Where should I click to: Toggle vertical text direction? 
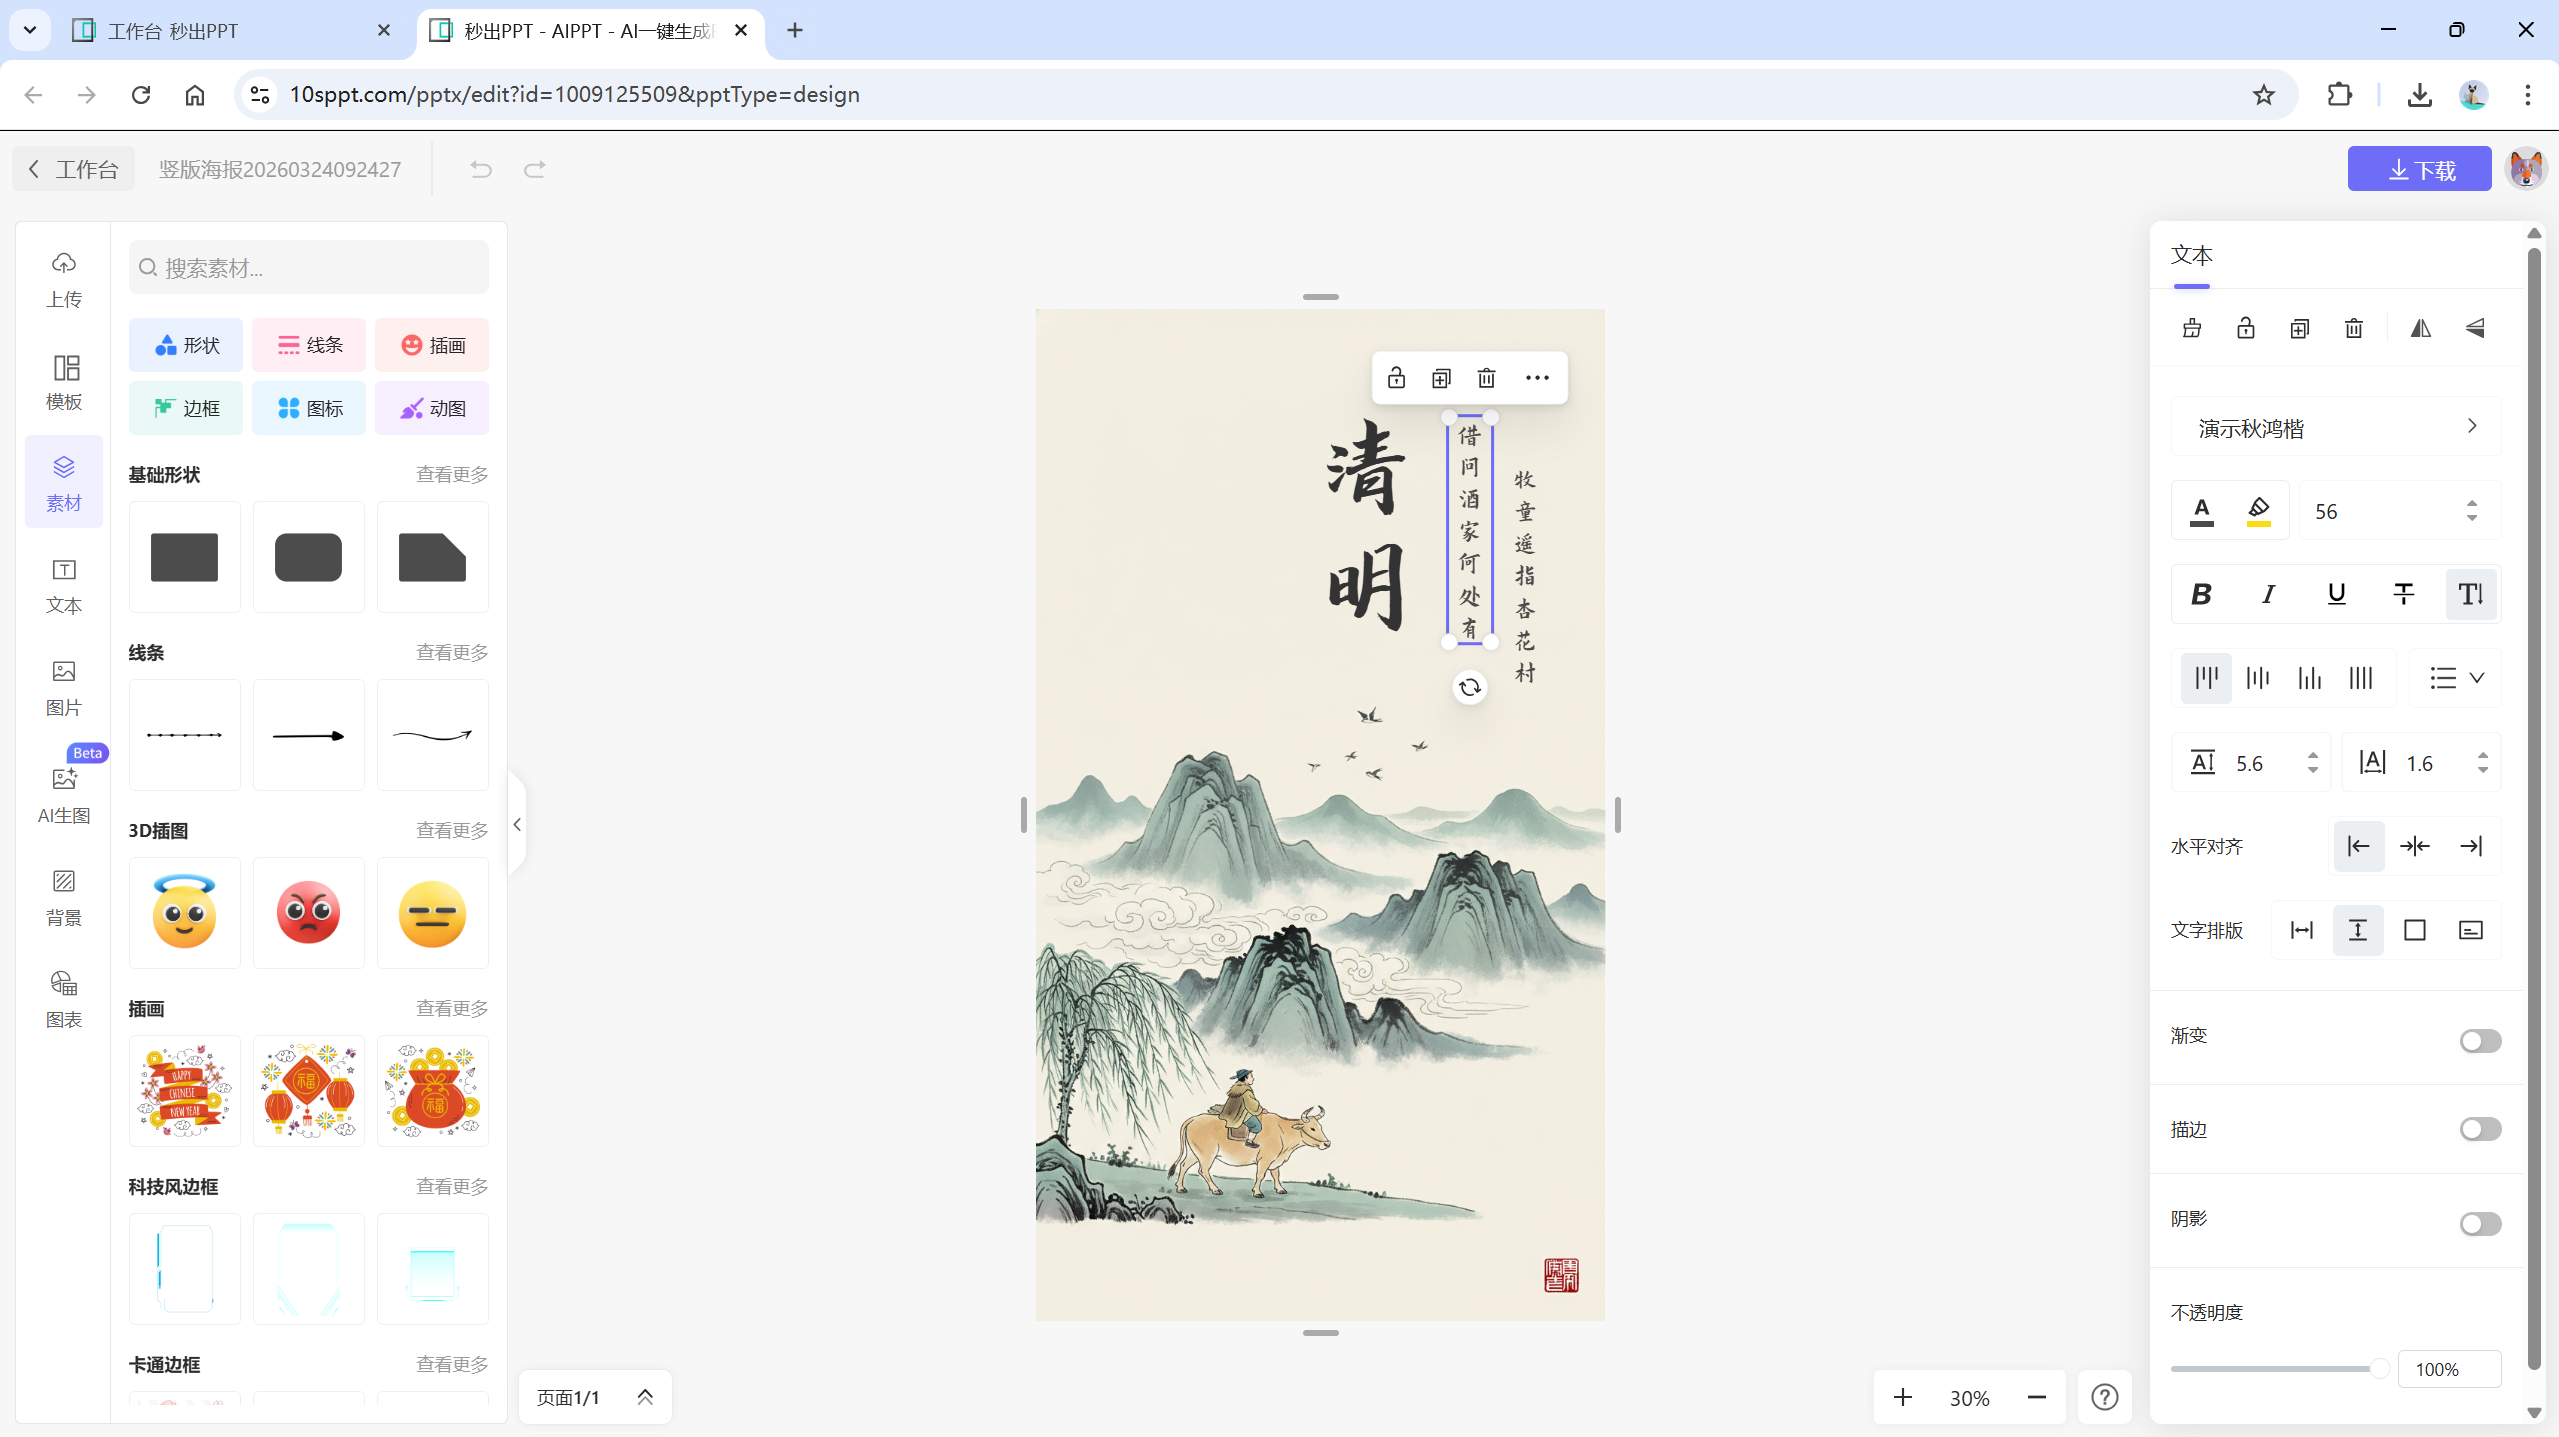click(2470, 594)
